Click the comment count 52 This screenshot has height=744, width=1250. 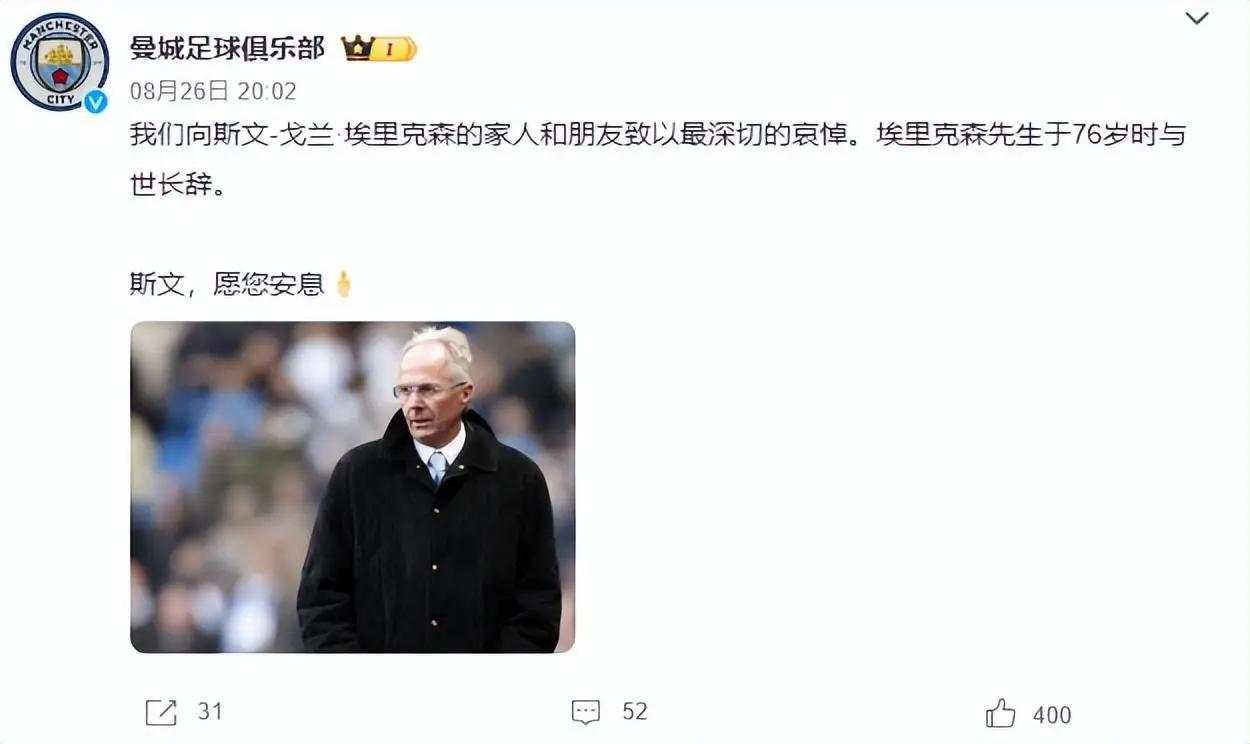pyautogui.click(x=635, y=711)
